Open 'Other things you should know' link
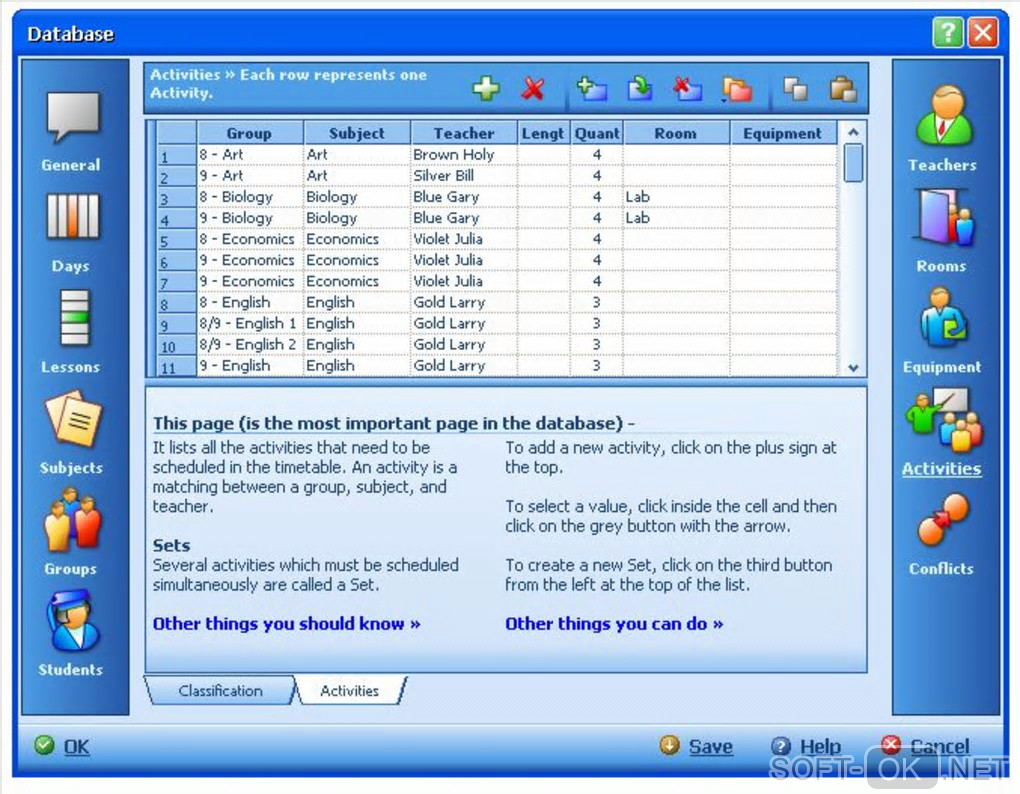This screenshot has height=794, width=1020. tap(286, 624)
